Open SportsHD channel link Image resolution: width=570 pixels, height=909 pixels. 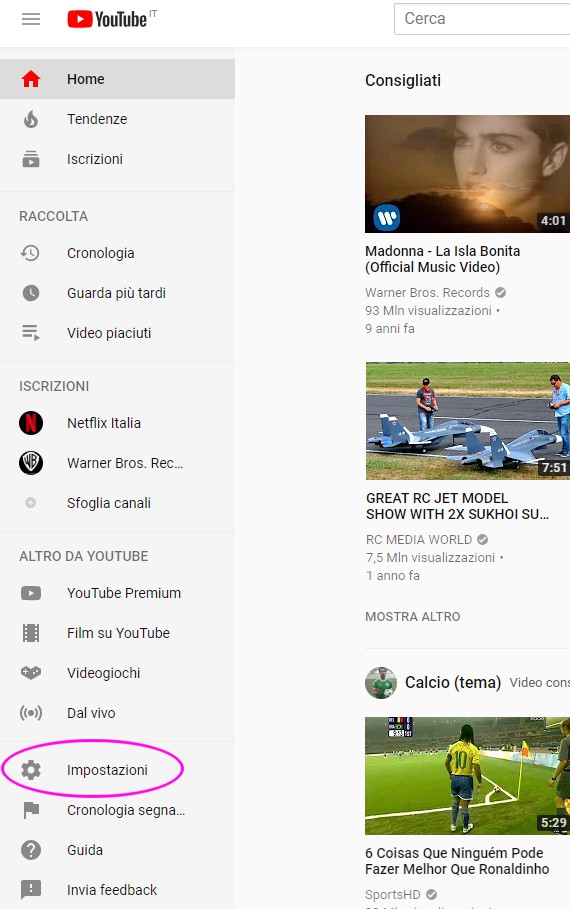[x=393, y=895]
